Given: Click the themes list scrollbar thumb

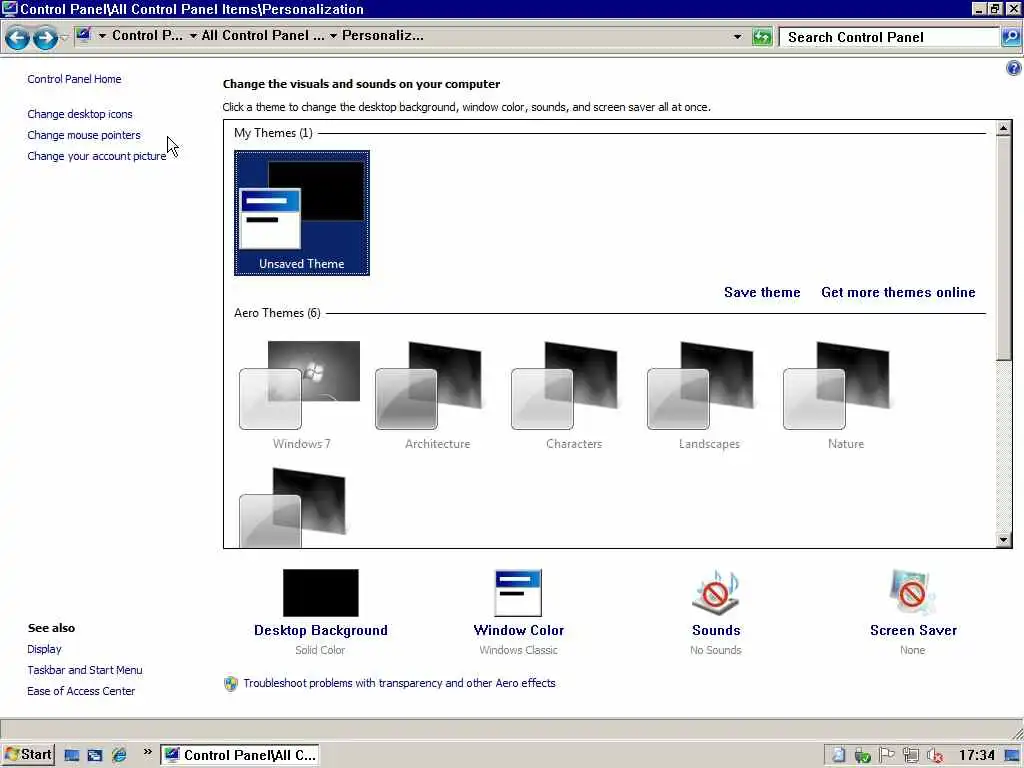Looking at the screenshot, I should coord(1004,248).
